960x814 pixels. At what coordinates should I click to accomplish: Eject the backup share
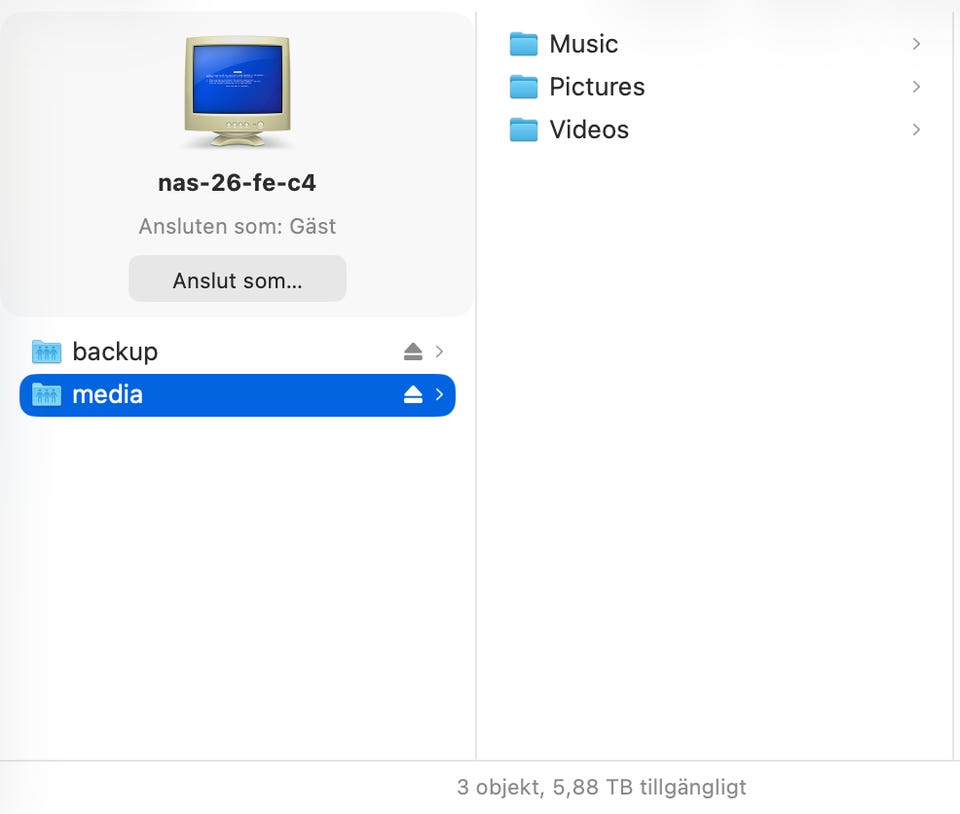[413, 352]
